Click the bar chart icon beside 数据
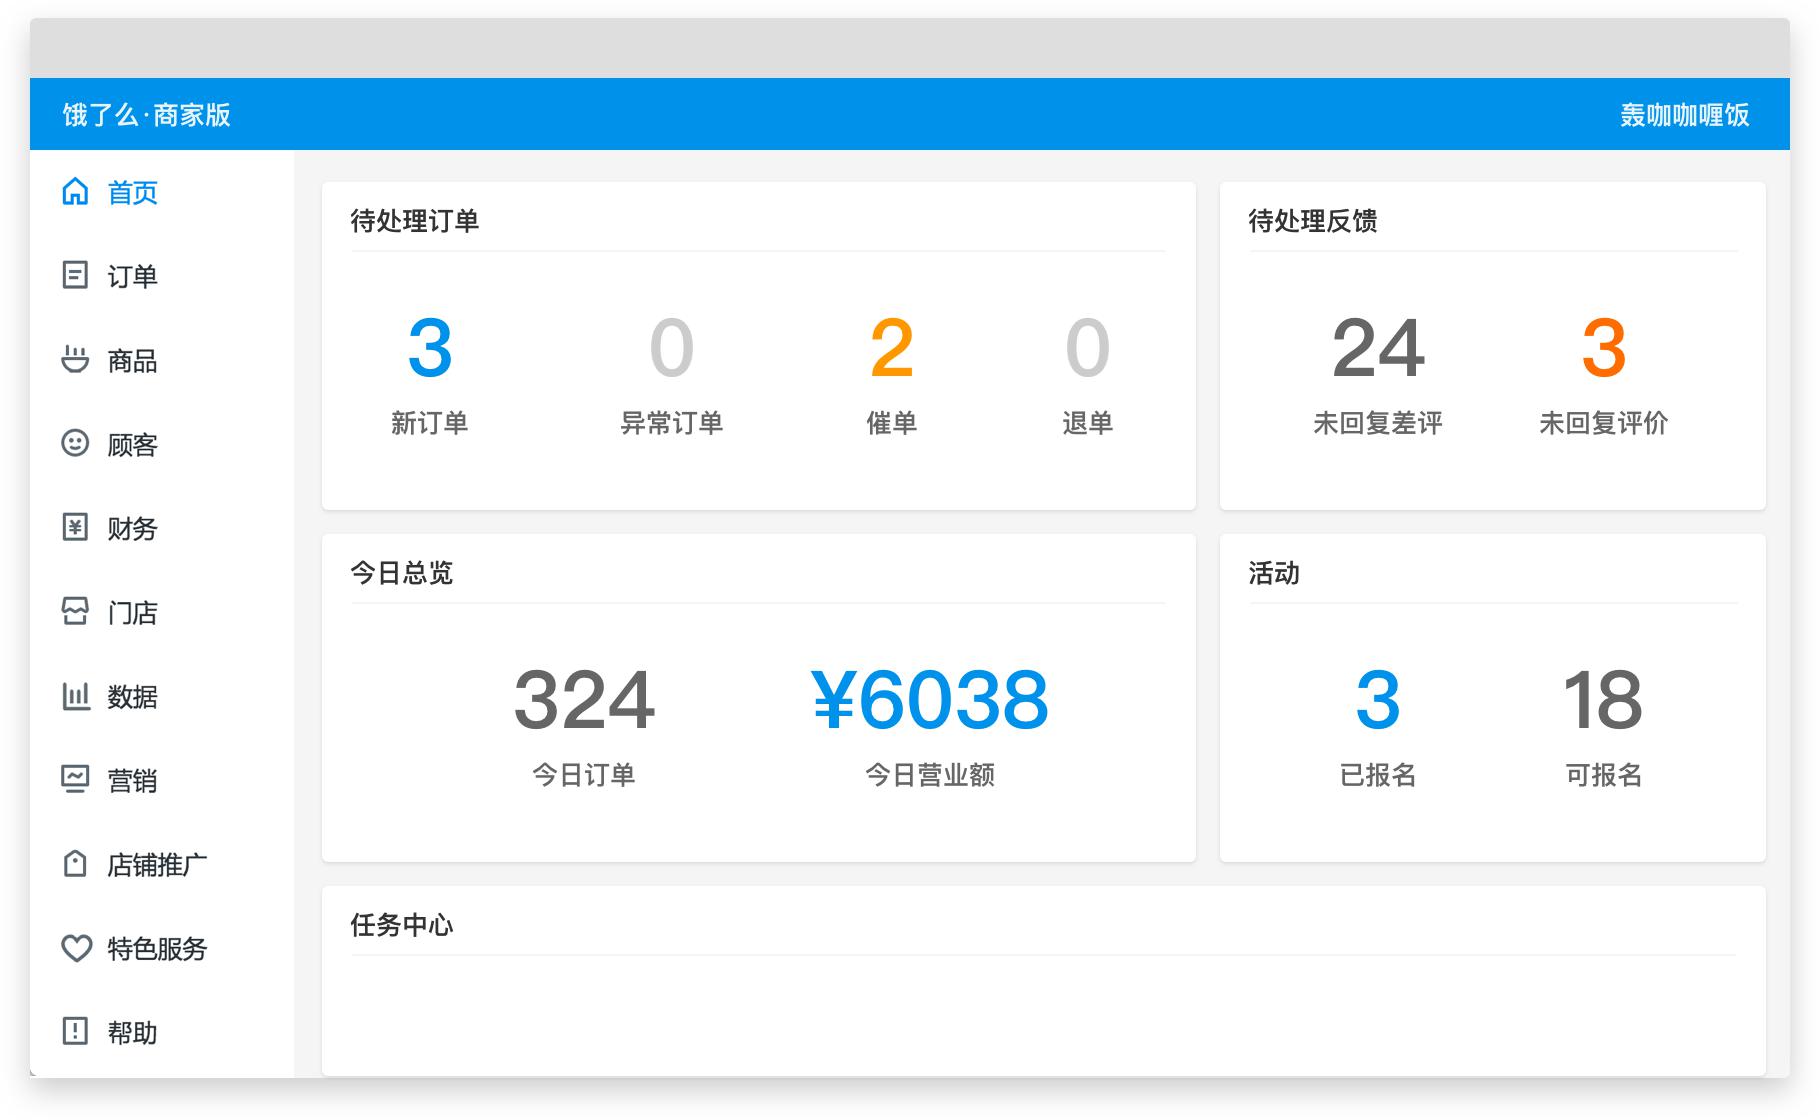 click(75, 695)
